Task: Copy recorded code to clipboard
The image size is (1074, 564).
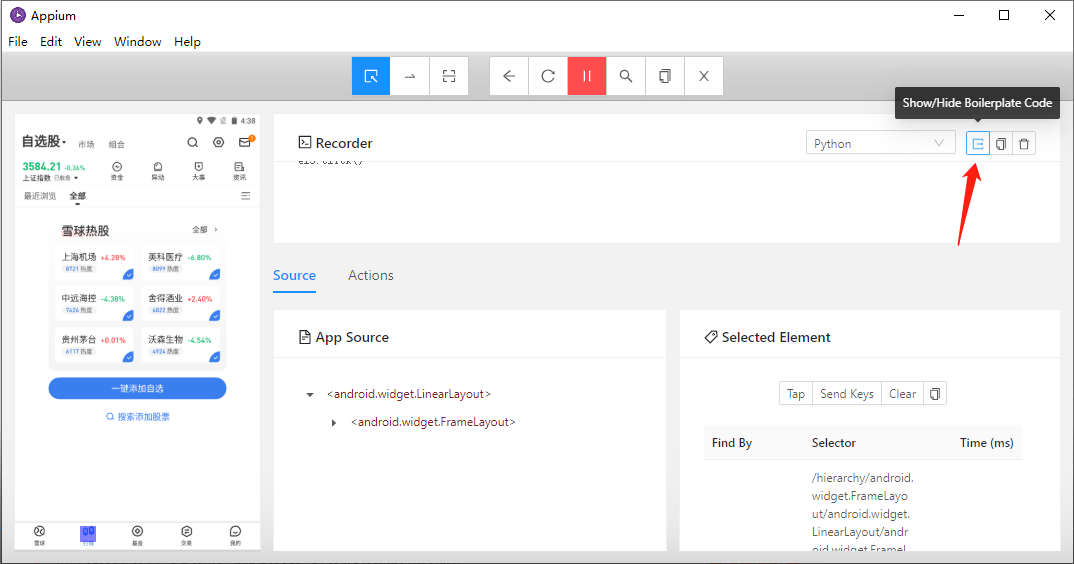Action: (x=1001, y=144)
